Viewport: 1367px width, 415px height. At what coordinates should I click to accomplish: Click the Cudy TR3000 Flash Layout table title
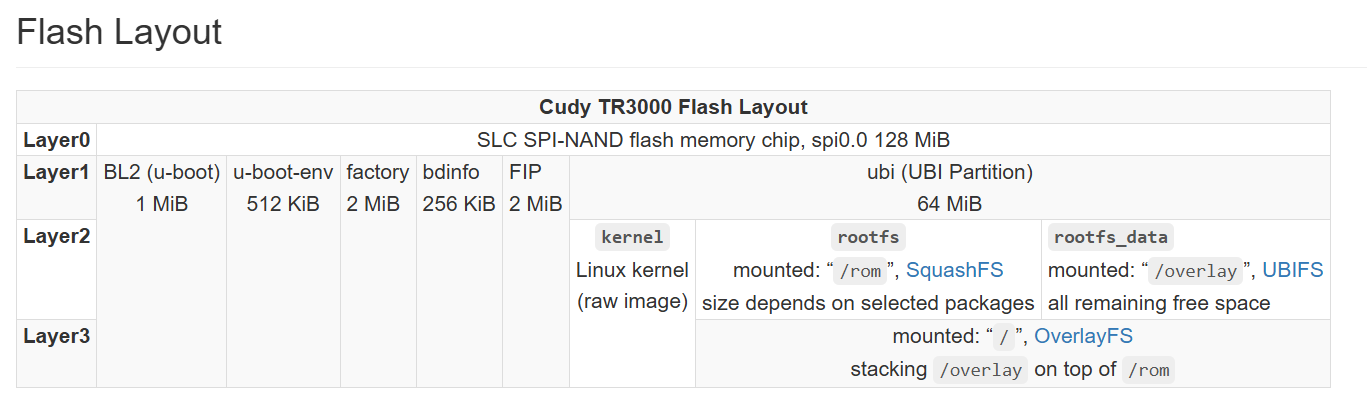click(673, 107)
